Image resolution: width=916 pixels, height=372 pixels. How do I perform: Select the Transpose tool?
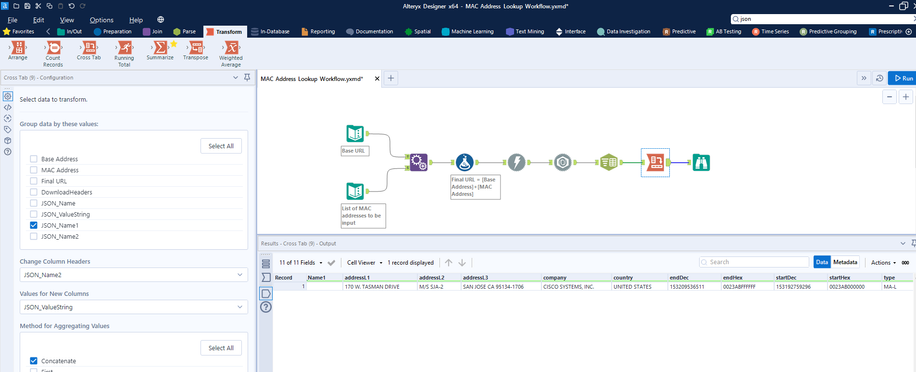[196, 51]
